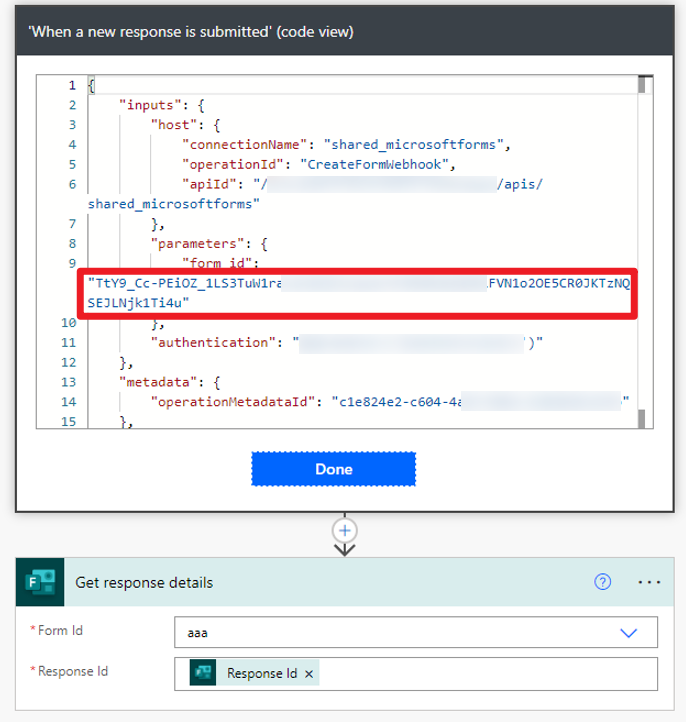686x722 pixels.
Task: Click Microsoft Forms icon on action card
Action: click(40, 583)
